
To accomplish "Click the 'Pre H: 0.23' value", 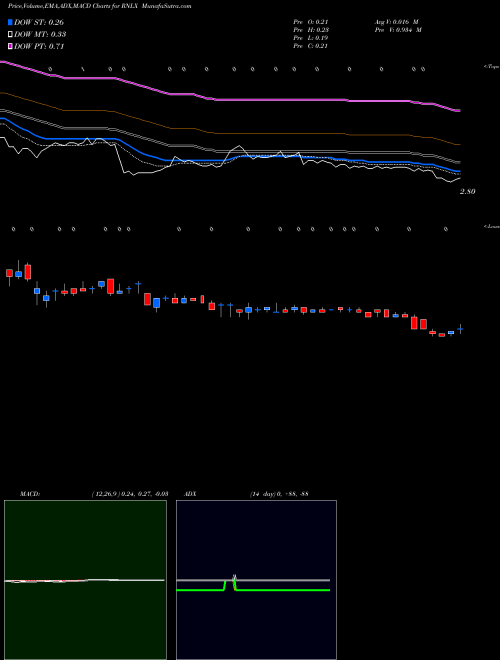I will [x=311, y=30].
